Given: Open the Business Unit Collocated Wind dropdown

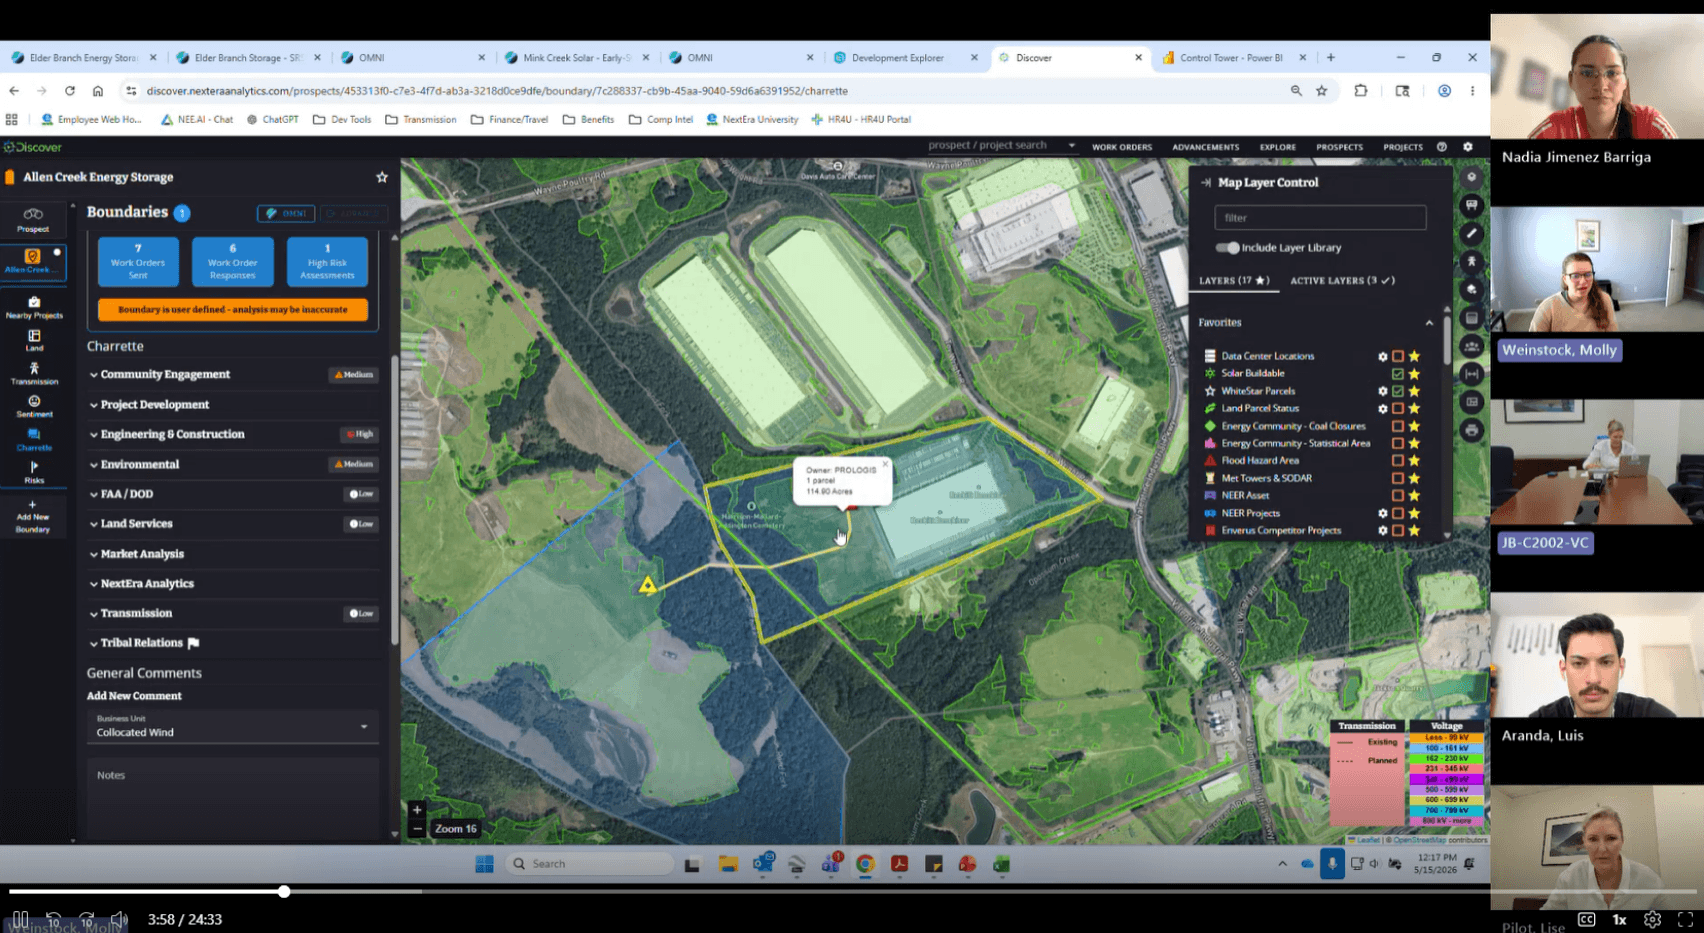Looking at the screenshot, I should click(x=233, y=726).
